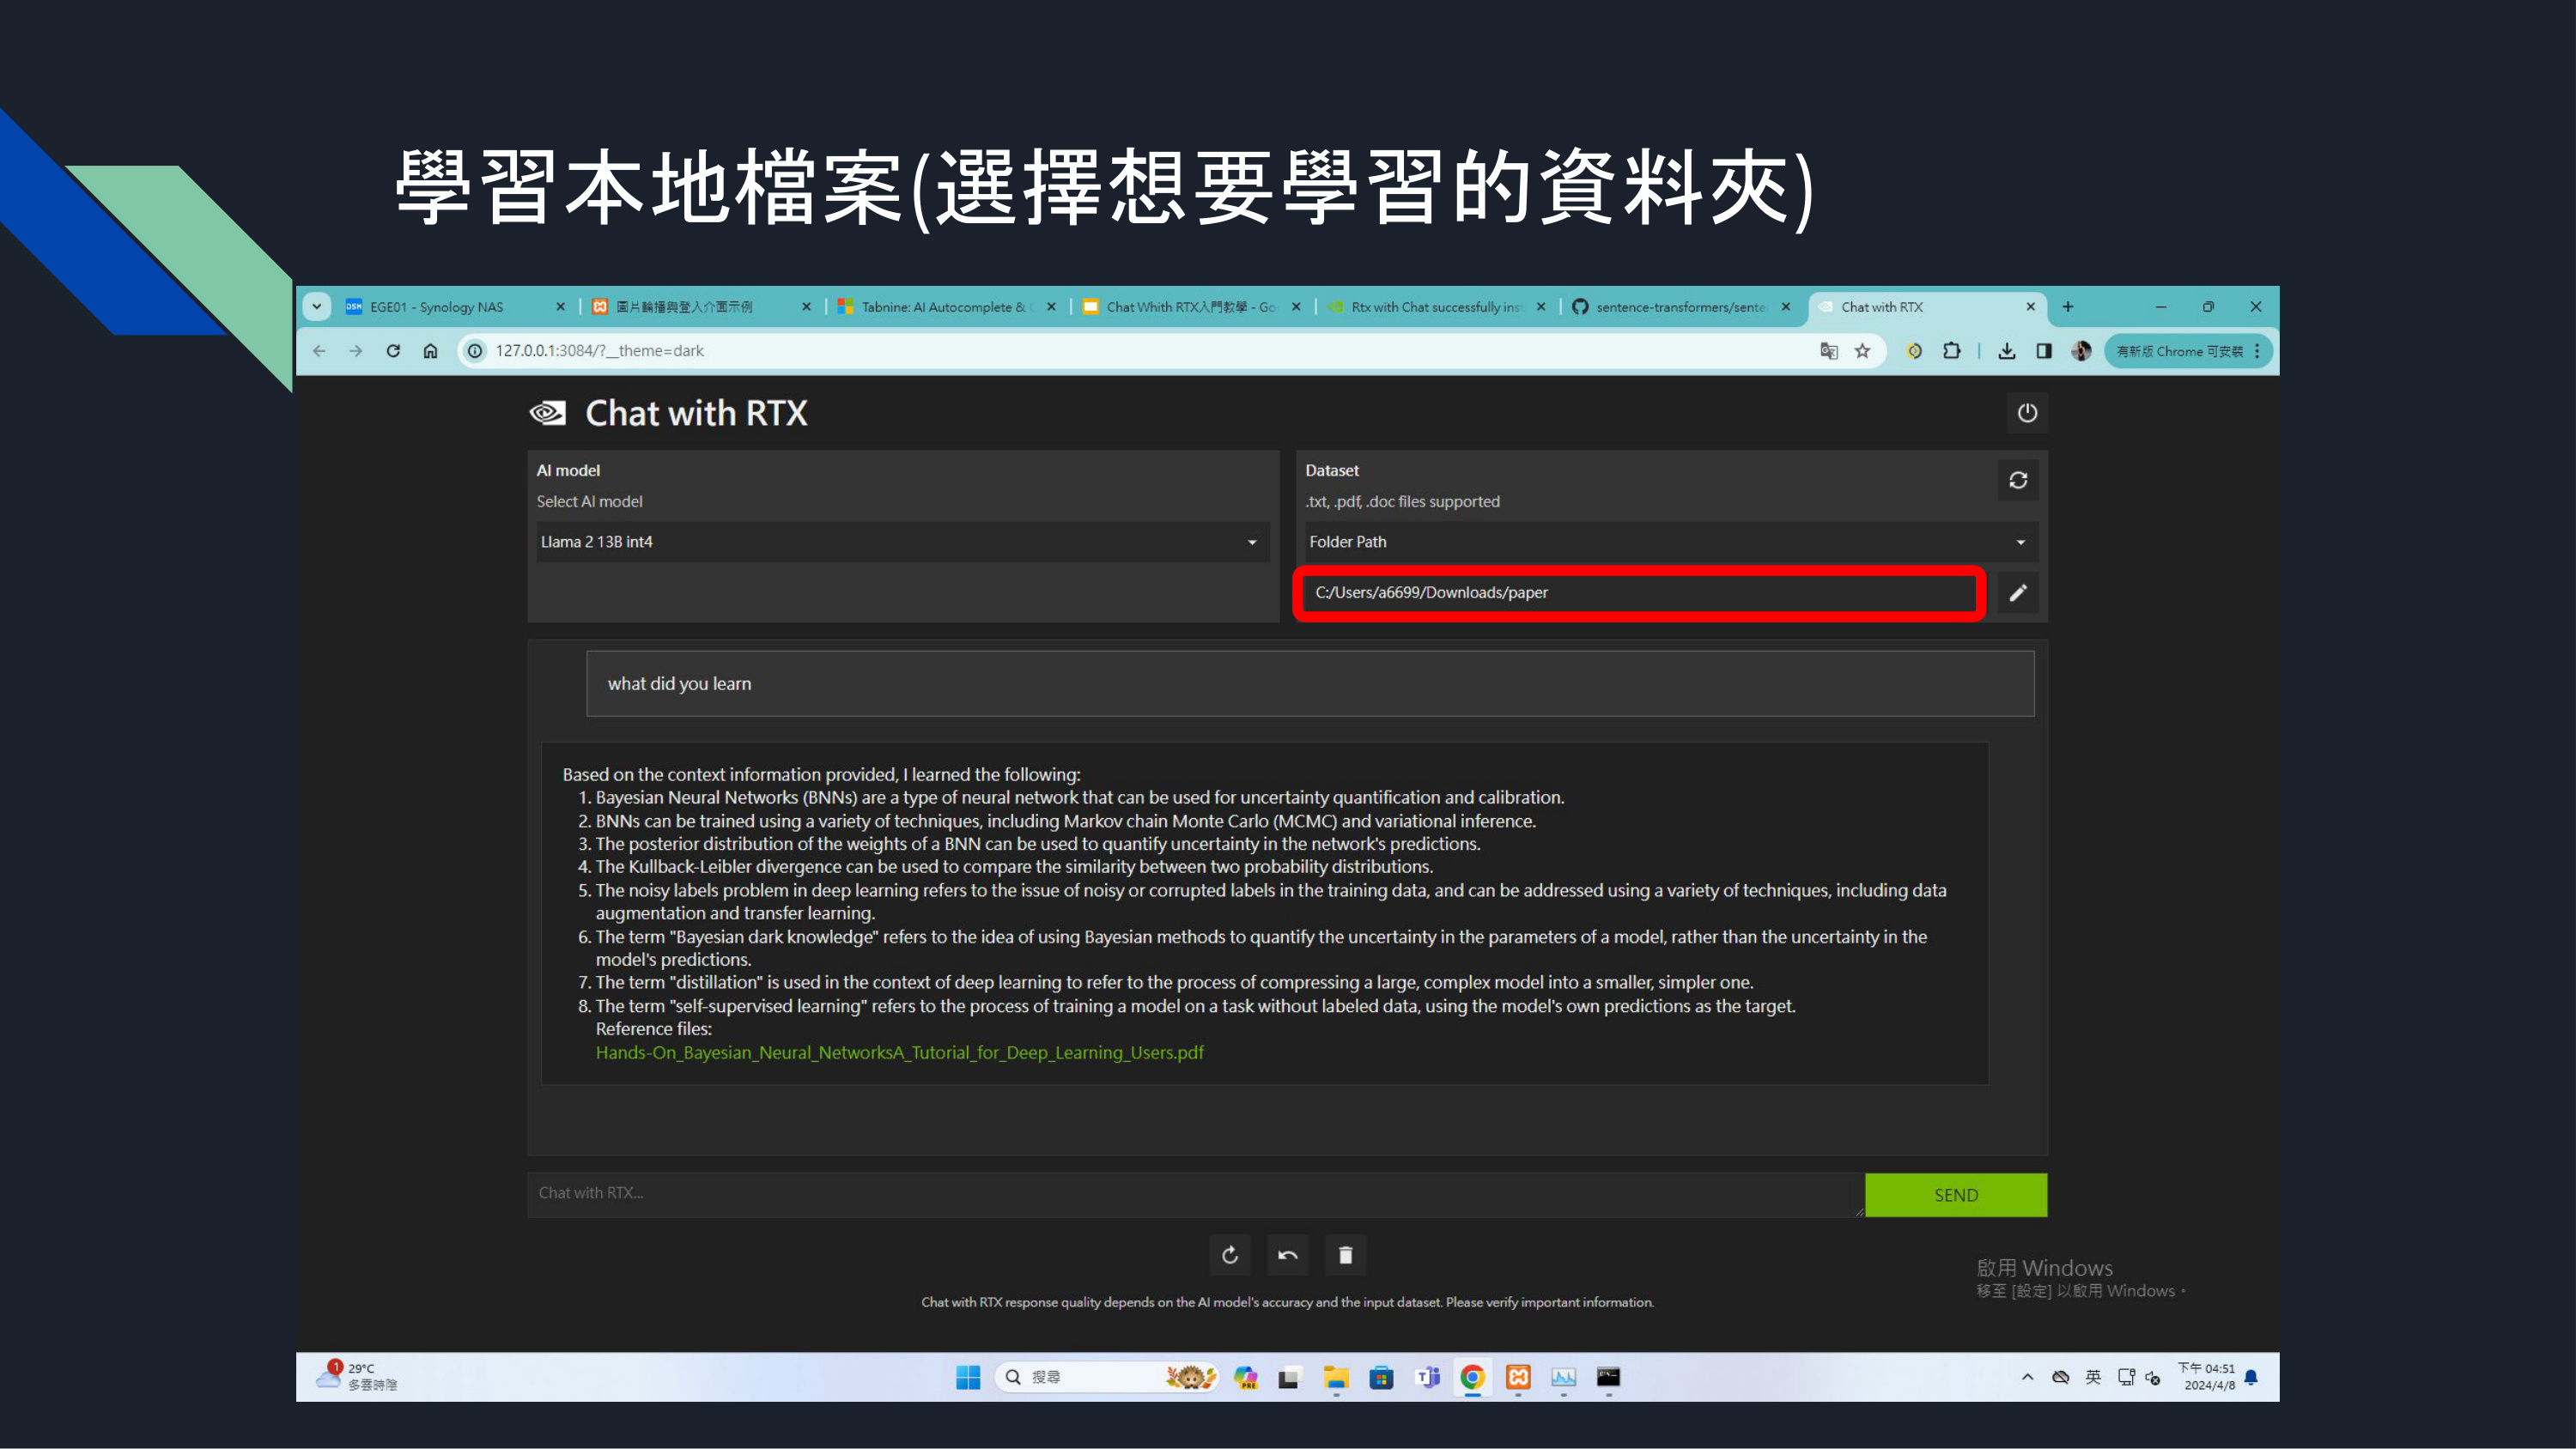2576x1449 pixels.
Task: Expand the Folder Path dataset dropdown
Action: 1671,542
